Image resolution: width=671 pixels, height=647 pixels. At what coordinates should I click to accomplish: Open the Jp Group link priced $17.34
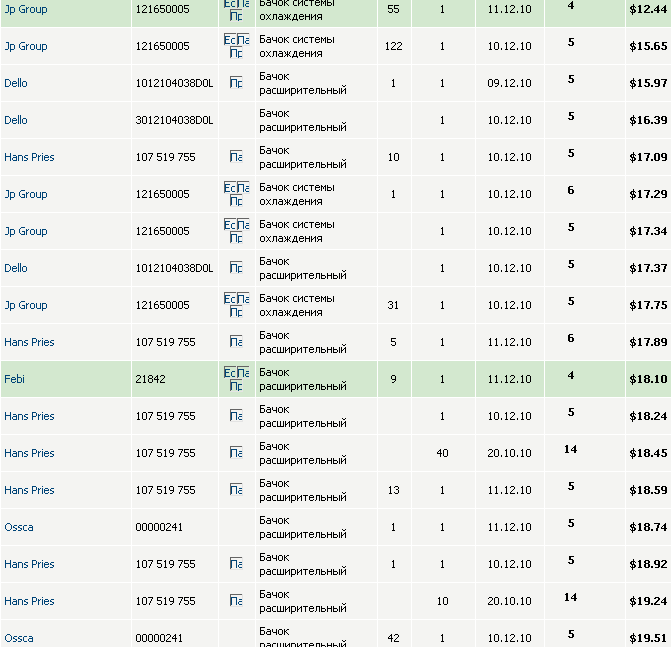(26, 231)
